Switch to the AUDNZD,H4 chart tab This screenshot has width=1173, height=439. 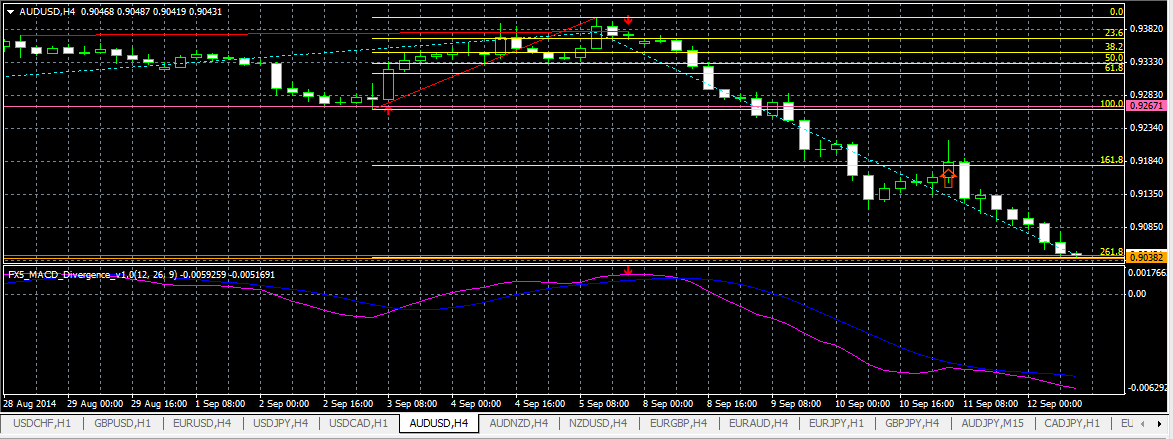point(519,423)
